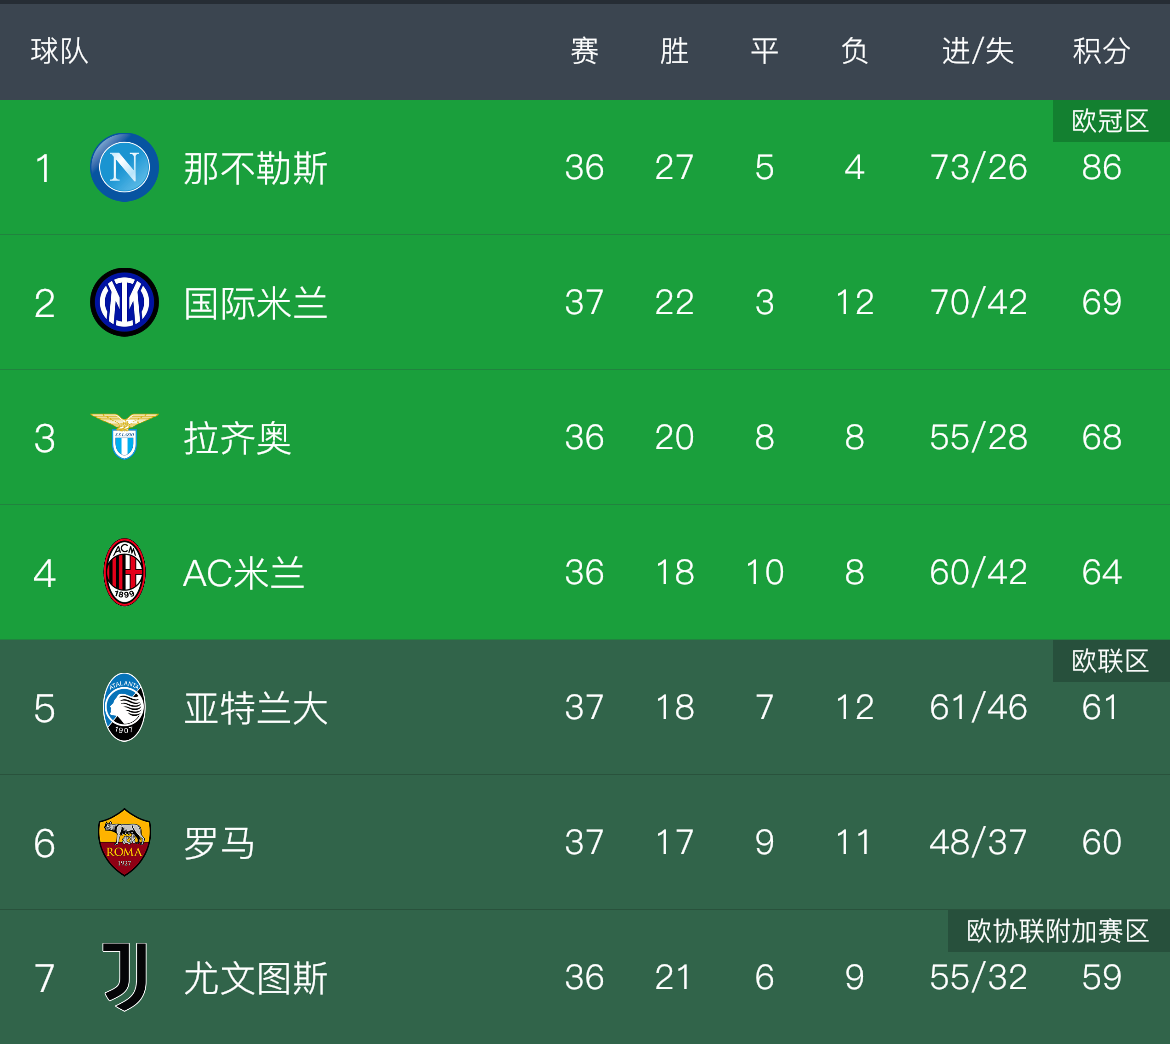Click the 欧联区 zone label
The image size is (1170, 1044).
1110,661
